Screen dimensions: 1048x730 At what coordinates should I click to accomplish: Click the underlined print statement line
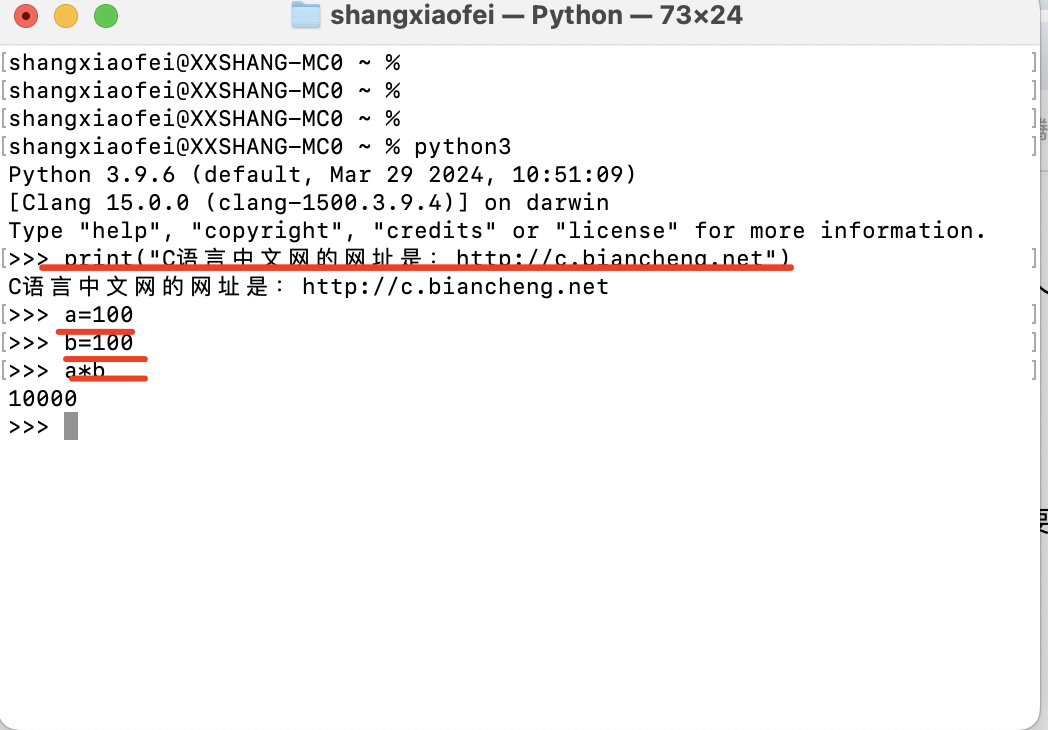click(x=427, y=258)
